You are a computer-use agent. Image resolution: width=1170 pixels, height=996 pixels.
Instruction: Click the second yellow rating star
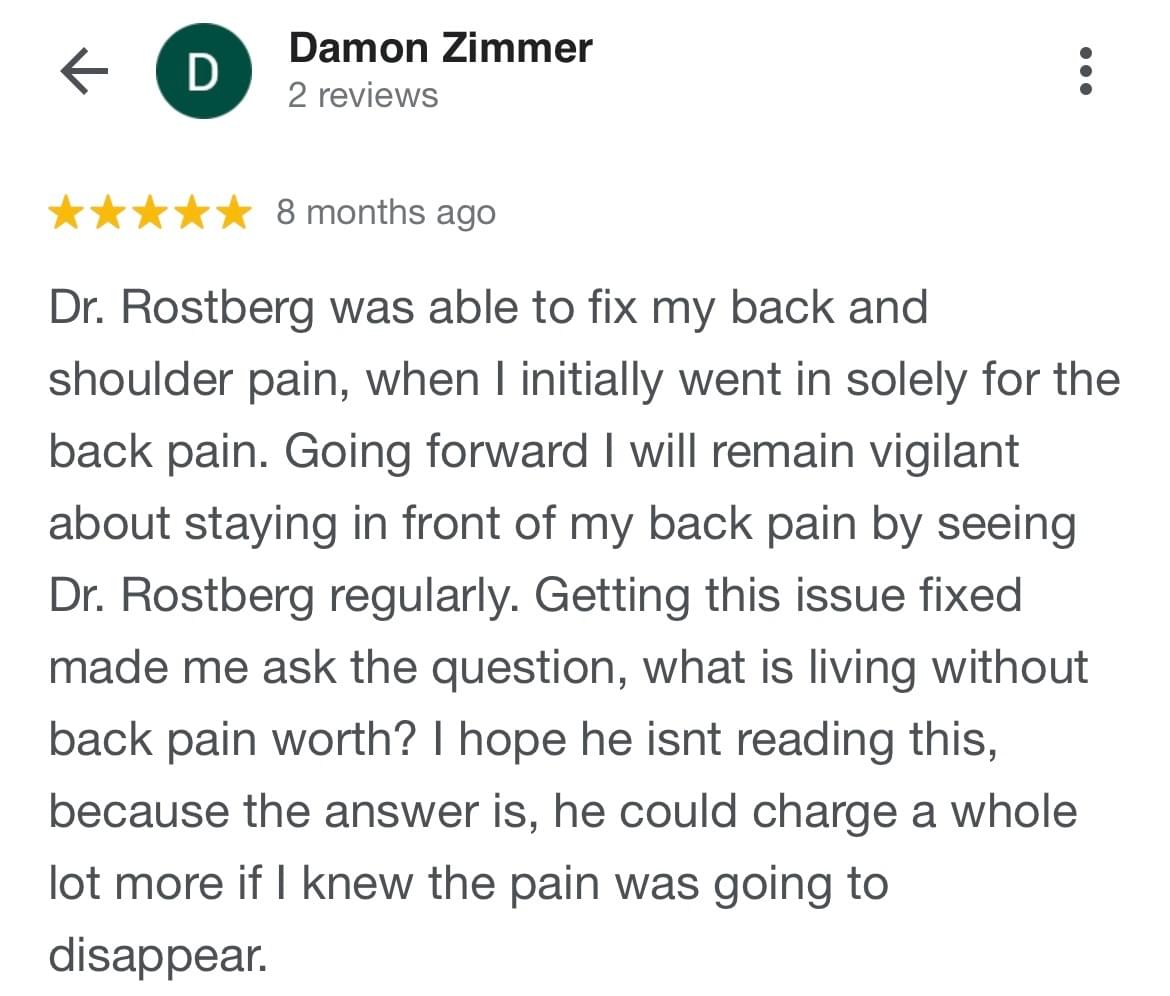[108, 213]
